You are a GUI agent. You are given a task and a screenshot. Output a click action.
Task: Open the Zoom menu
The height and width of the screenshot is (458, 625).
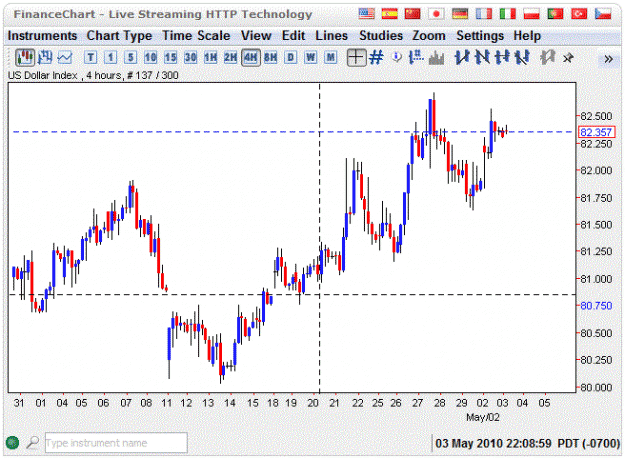429,36
